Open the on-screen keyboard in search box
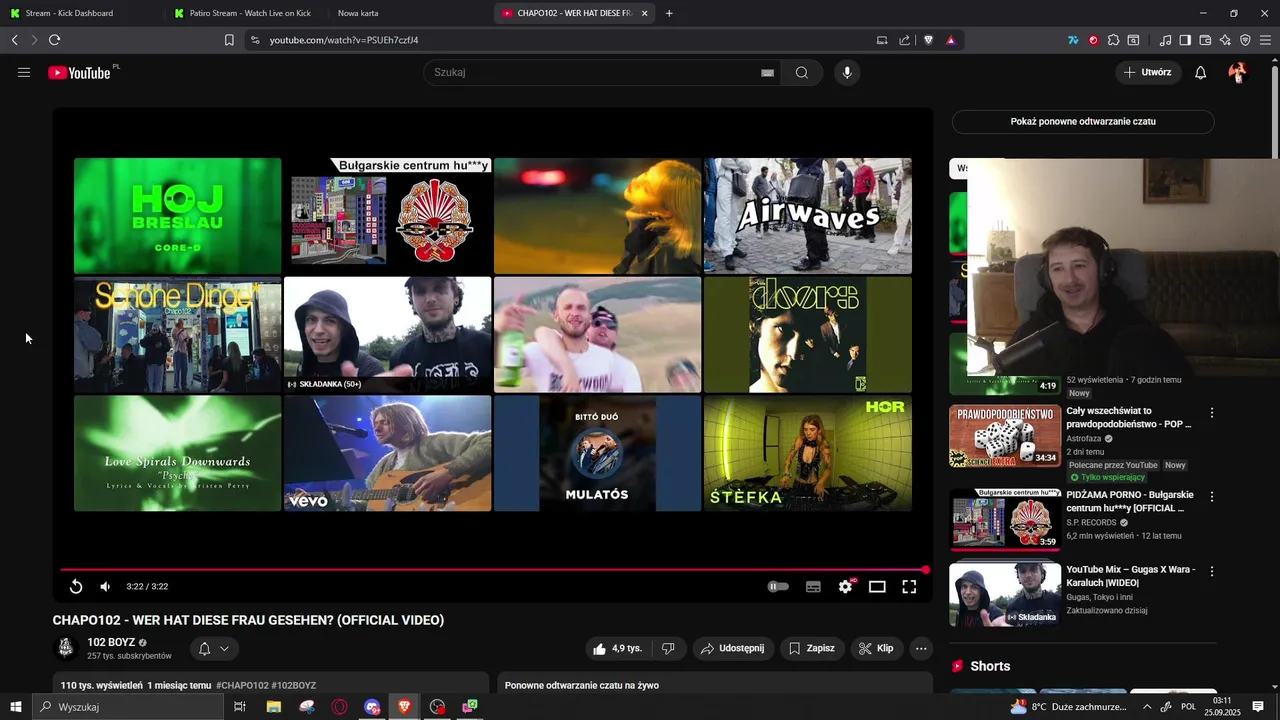1280x720 pixels. (767, 72)
